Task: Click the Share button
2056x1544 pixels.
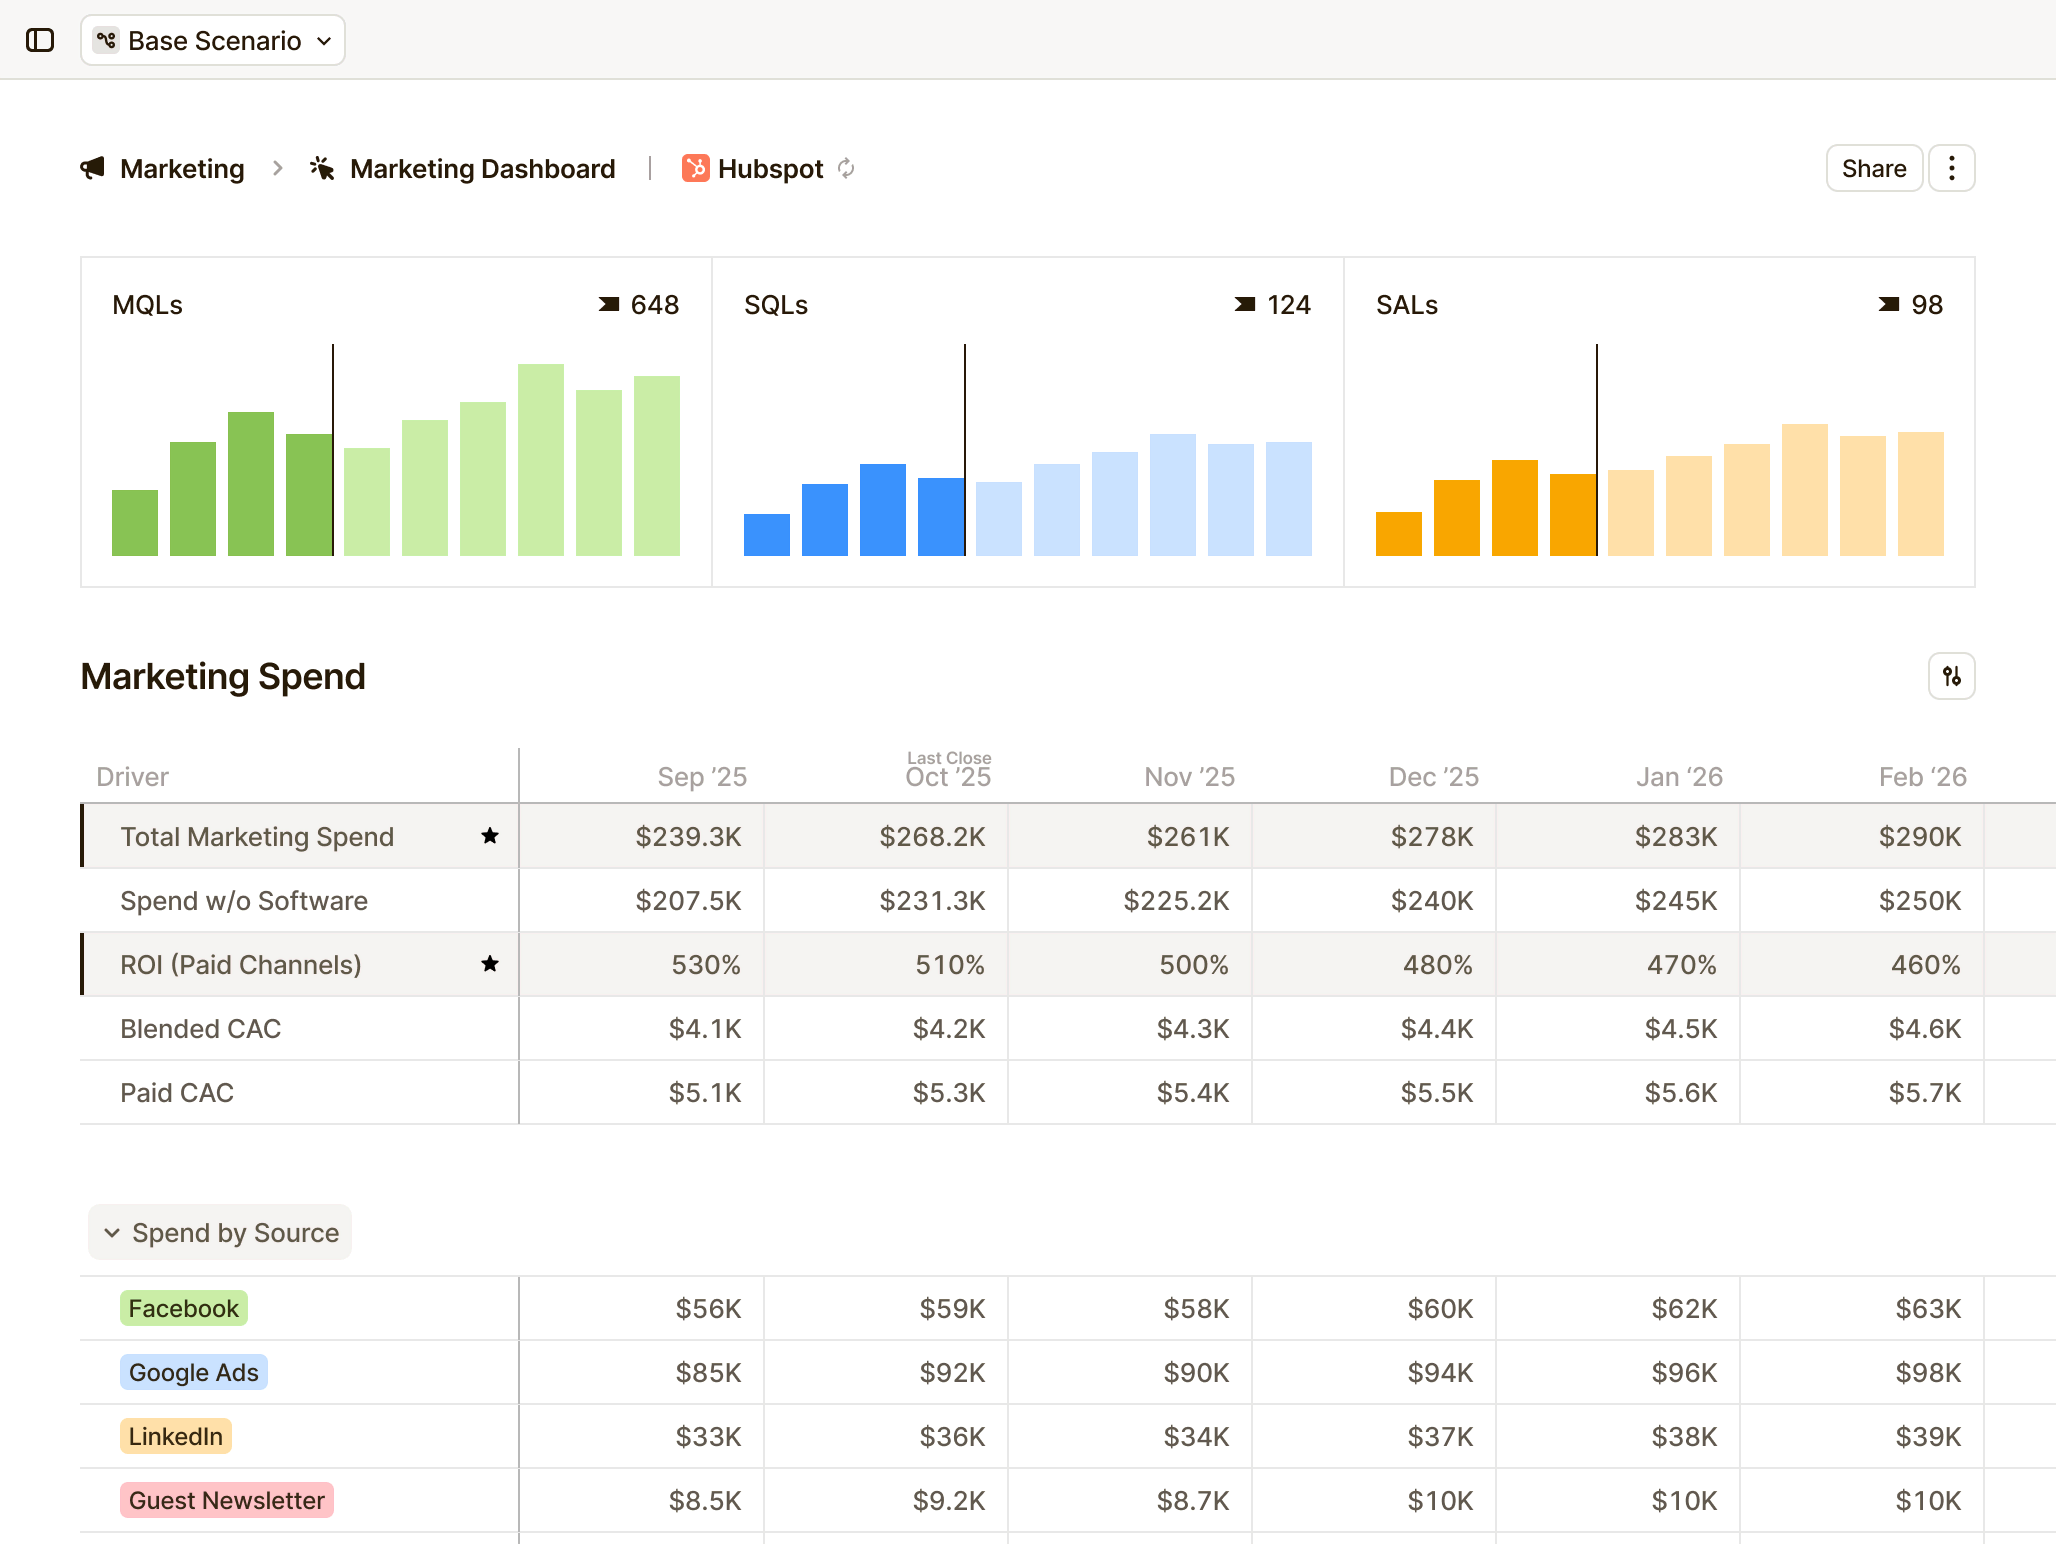Action: (x=1874, y=168)
